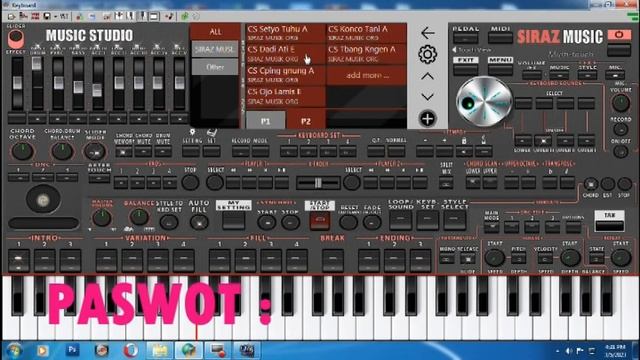The height and width of the screenshot is (360, 640).
Task: Select the ALL category tab
Action: tap(215, 31)
